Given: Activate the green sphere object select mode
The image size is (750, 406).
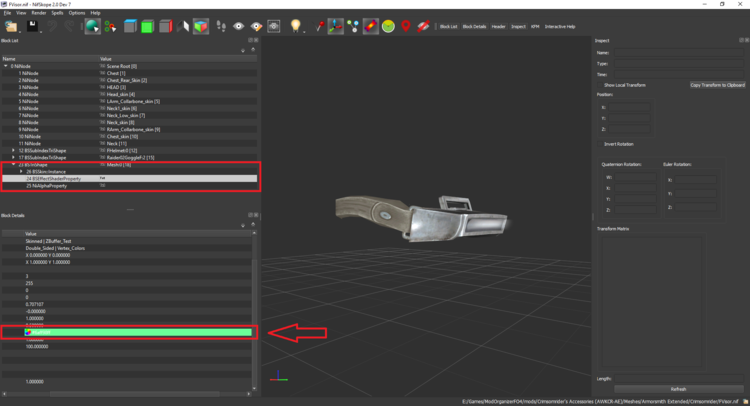Looking at the screenshot, I should [x=92, y=26].
